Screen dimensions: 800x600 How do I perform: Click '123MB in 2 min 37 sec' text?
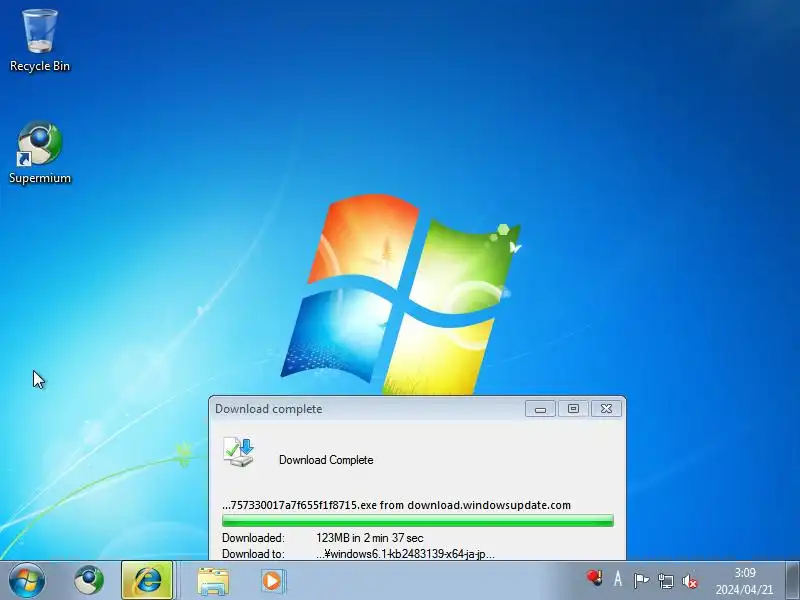(370, 538)
